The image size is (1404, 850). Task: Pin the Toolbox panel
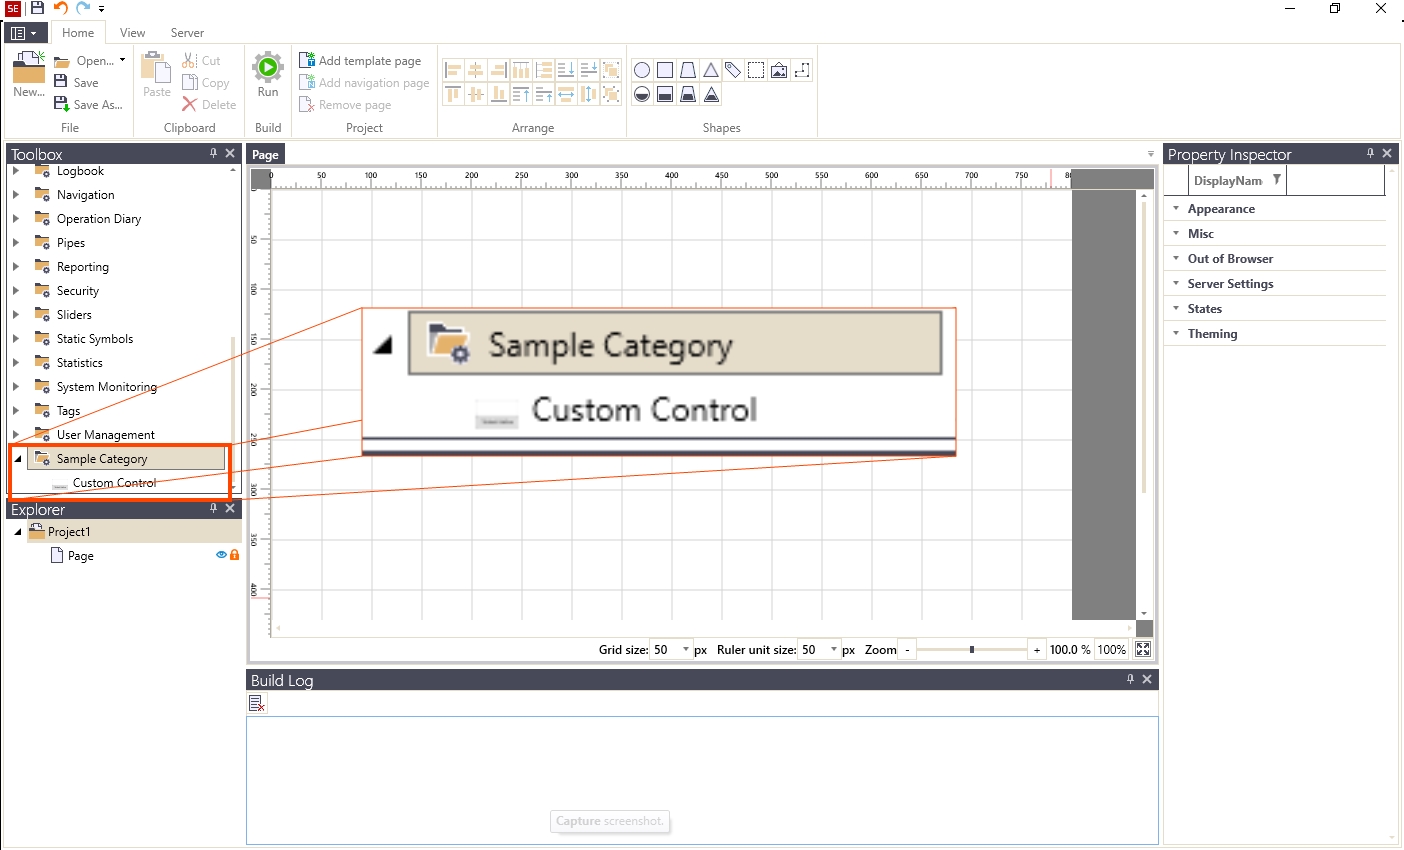(x=213, y=153)
